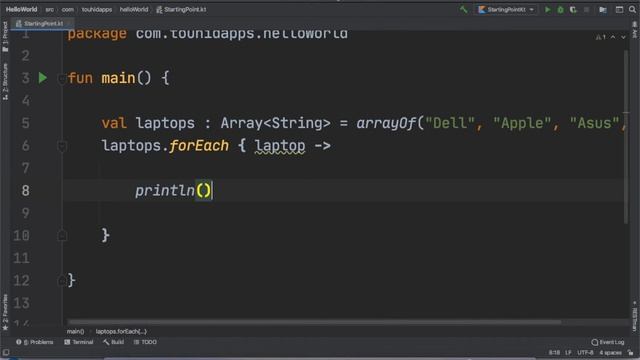Click laptops.forEach{...} in editor breadcrumb

coord(121,331)
